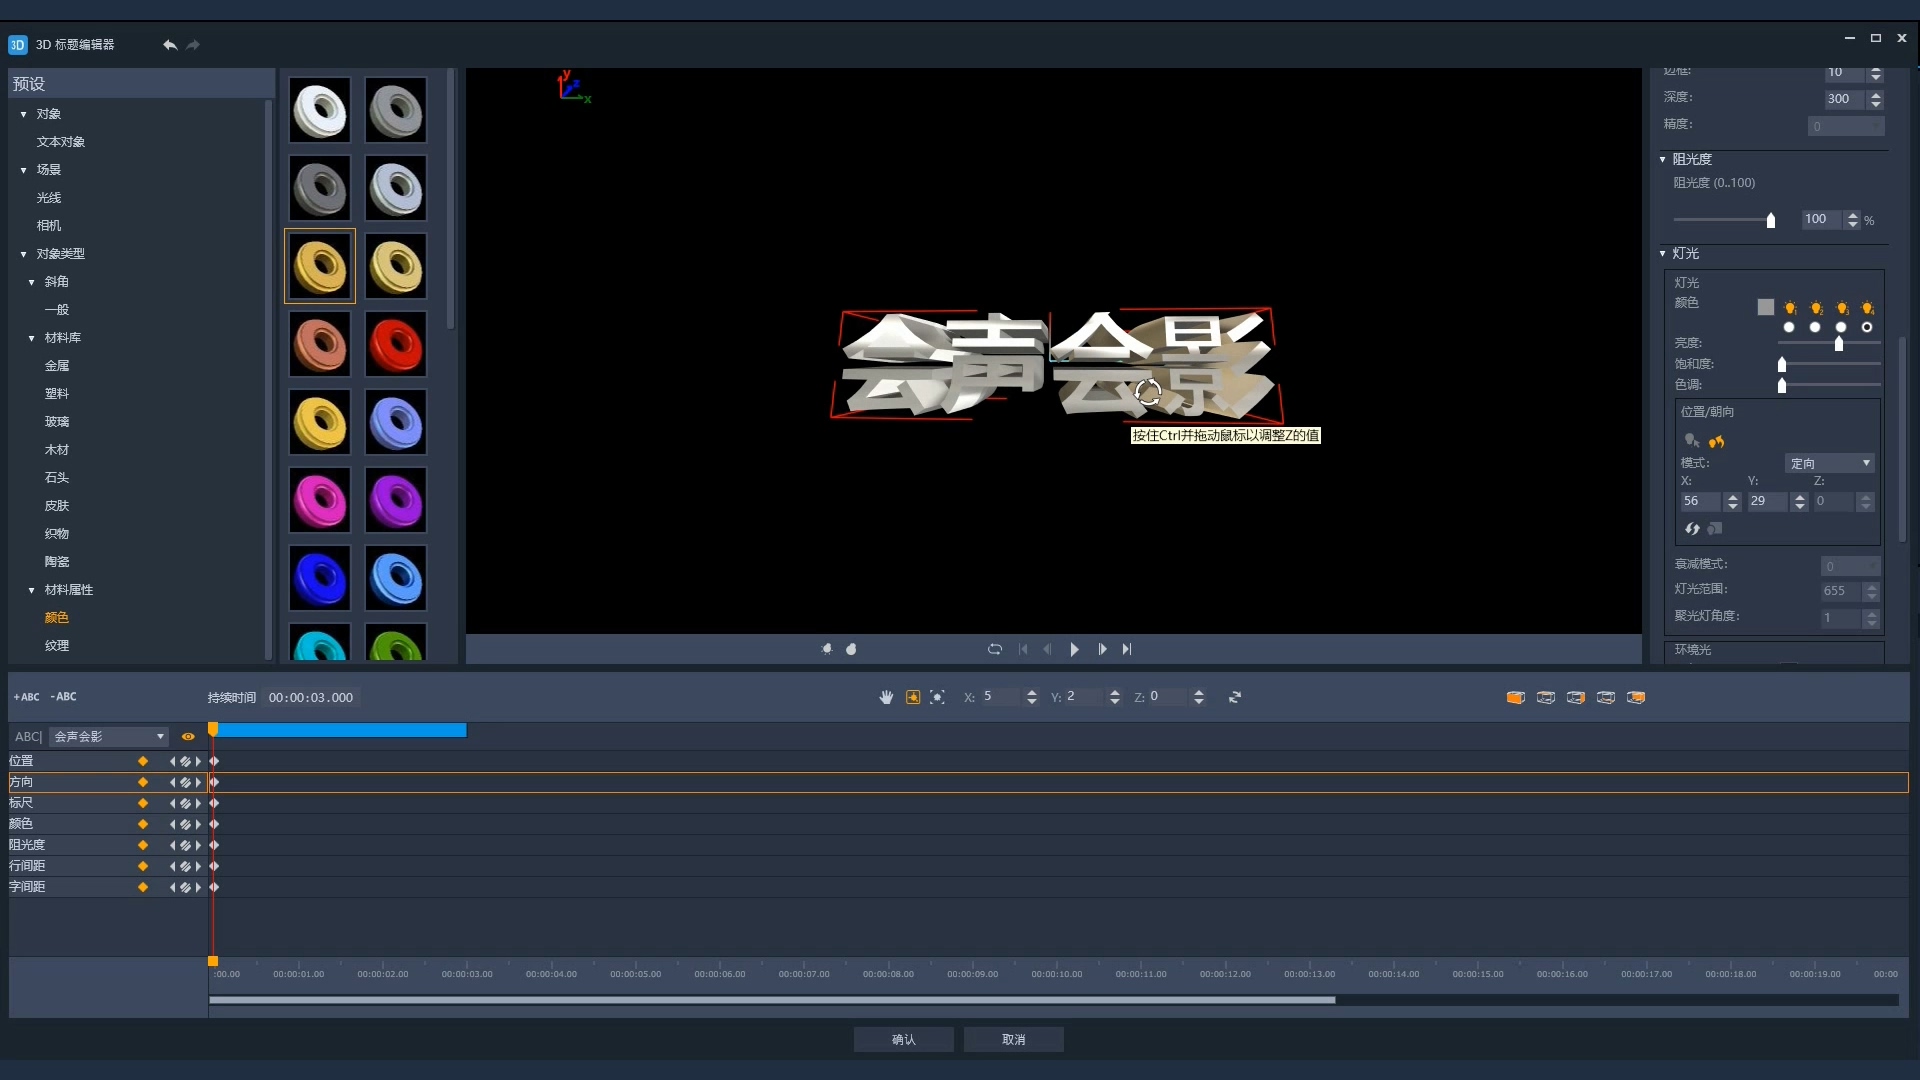The width and height of the screenshot is (1920, 1080).
Task: Play the 3D title preview
Action: click(1074, 649)
